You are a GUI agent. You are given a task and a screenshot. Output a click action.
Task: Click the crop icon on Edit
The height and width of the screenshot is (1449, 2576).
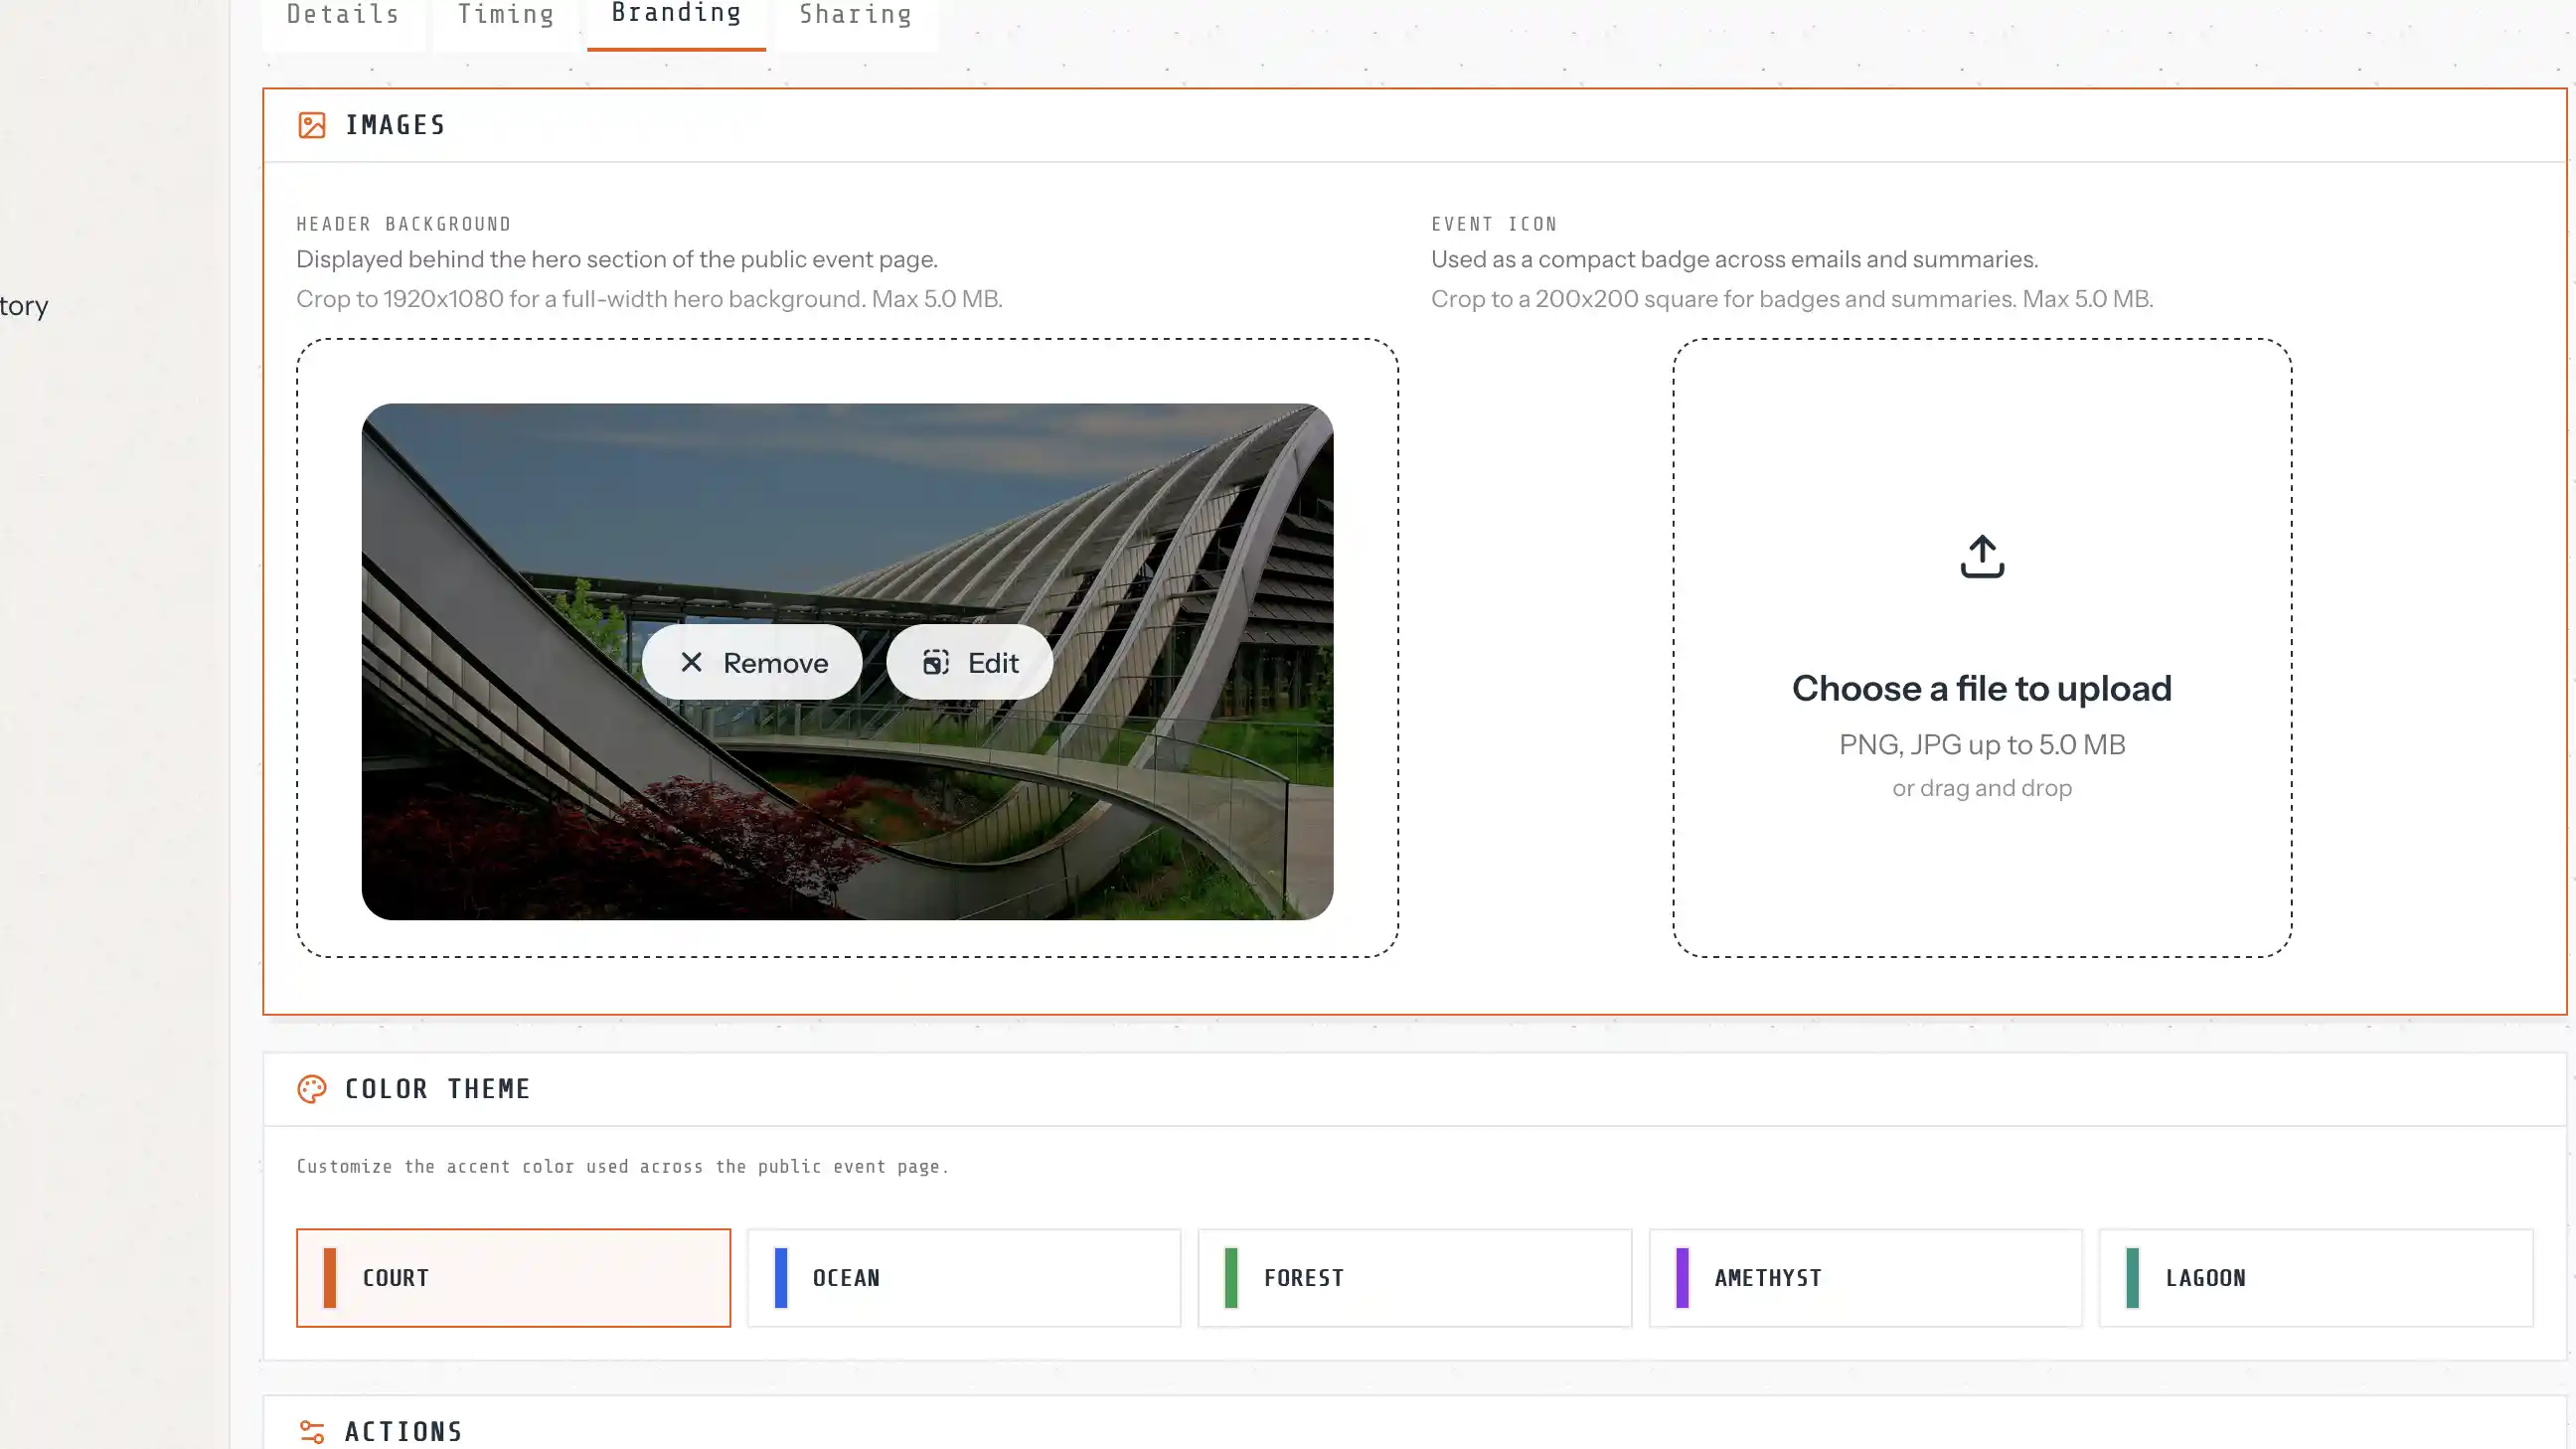(935, 662)
